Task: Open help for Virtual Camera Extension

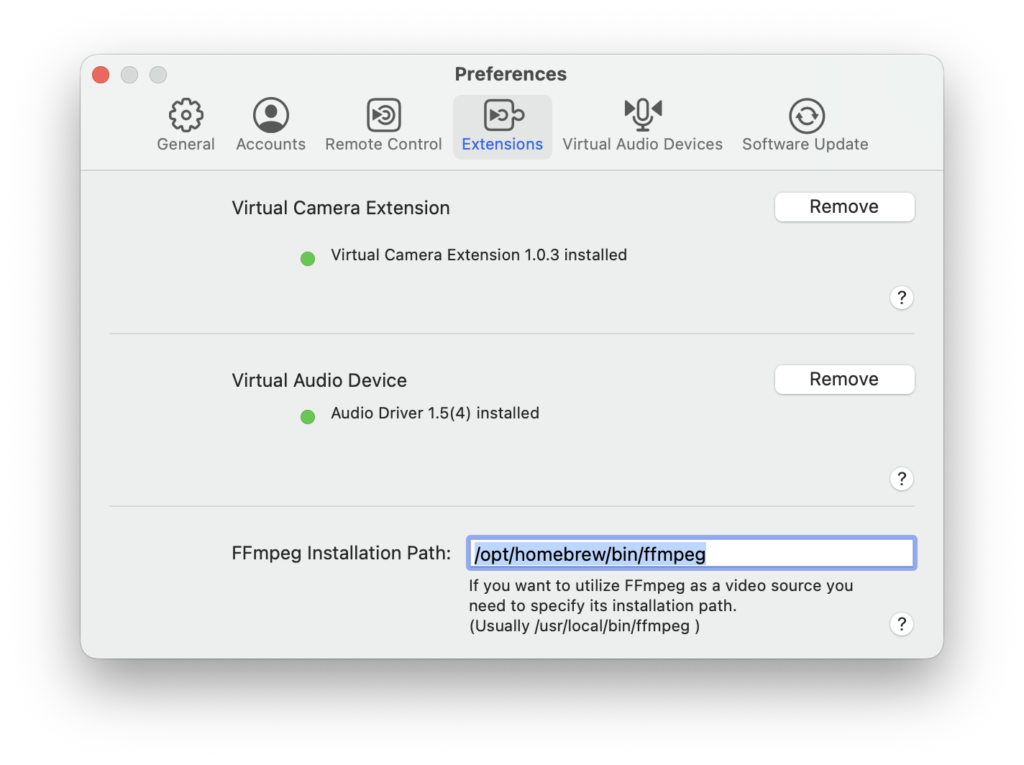Action: point(901,298)
